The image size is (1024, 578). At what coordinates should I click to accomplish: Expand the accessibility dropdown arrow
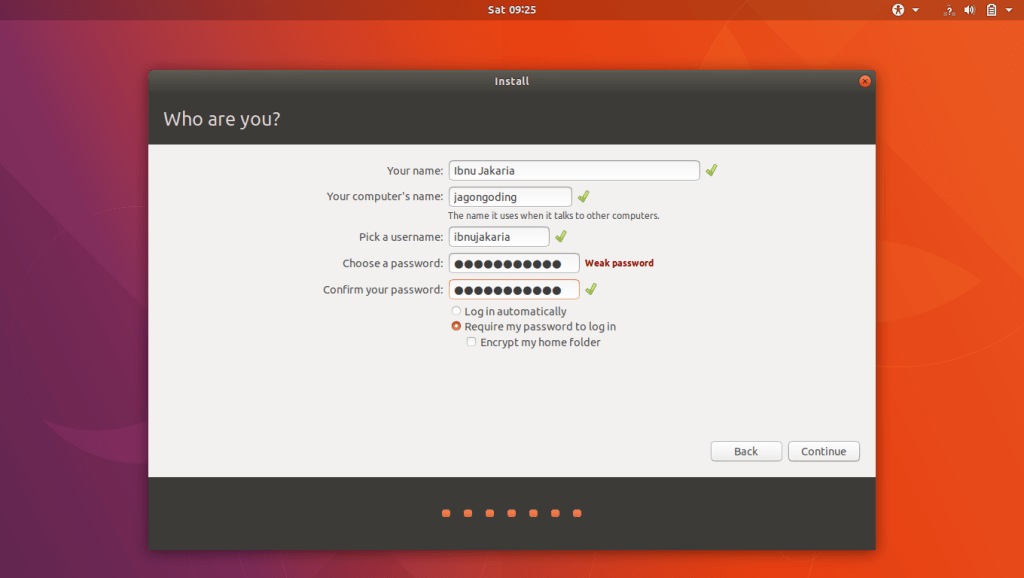(915, 10)
